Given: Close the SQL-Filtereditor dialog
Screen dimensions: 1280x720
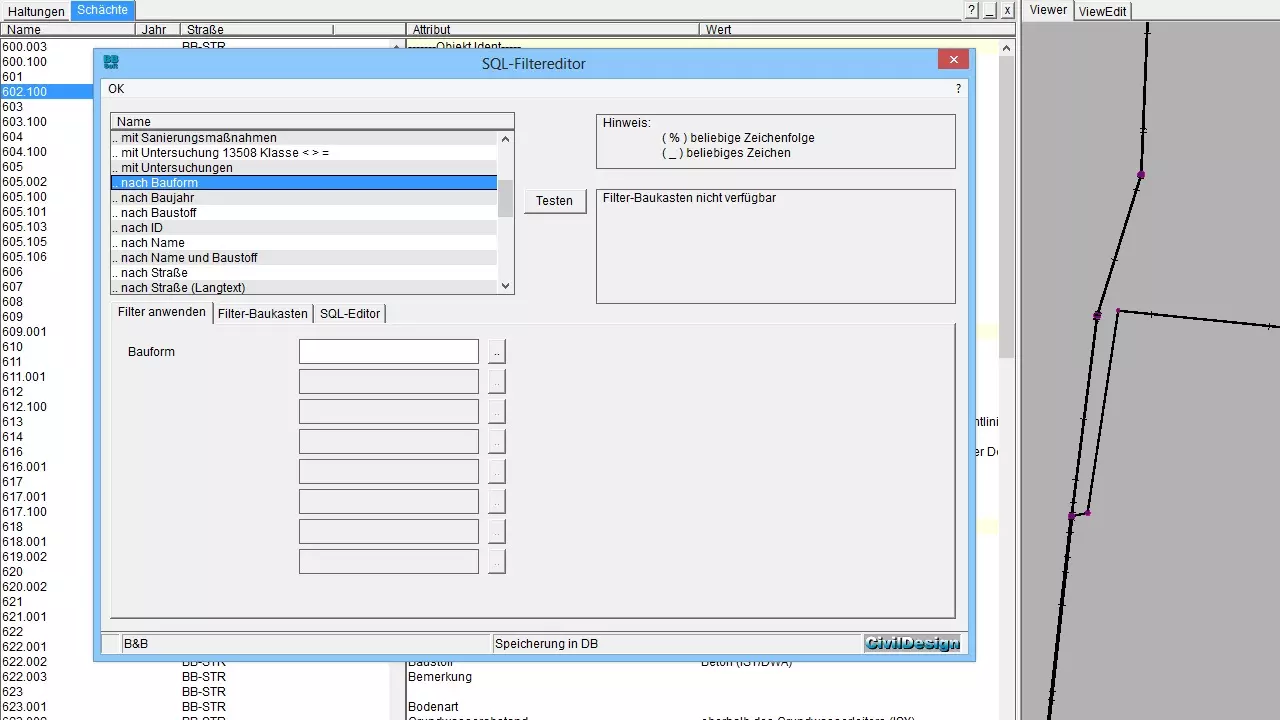Looking at the screenshot, I should click(x=953, y=60).
